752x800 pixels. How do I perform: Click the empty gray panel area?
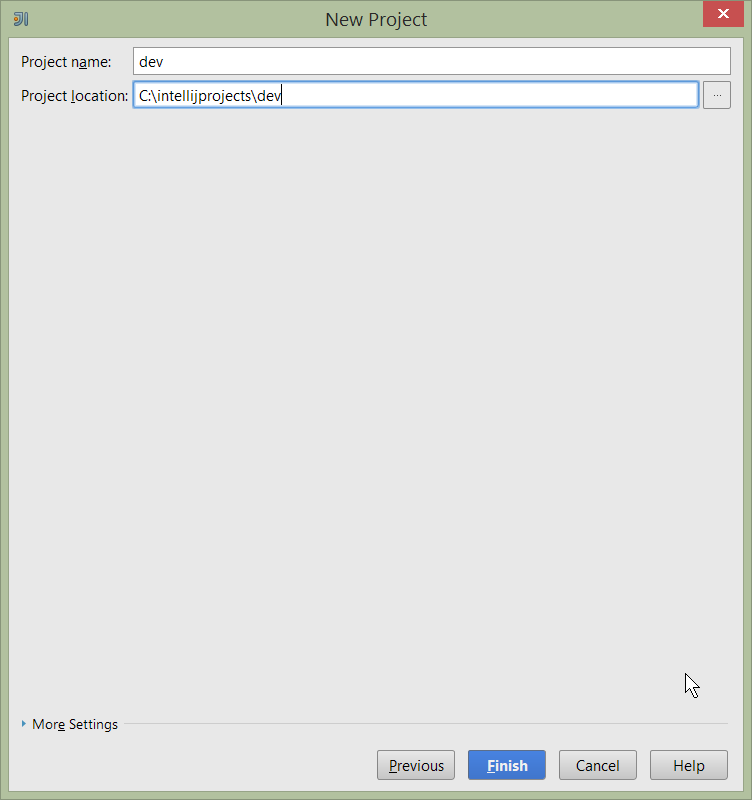coord(376,400)
